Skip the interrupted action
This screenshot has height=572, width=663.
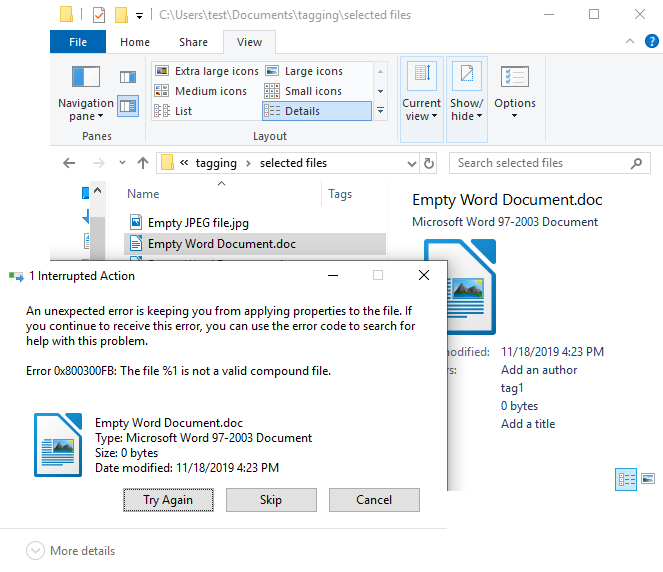pos(271,500)
